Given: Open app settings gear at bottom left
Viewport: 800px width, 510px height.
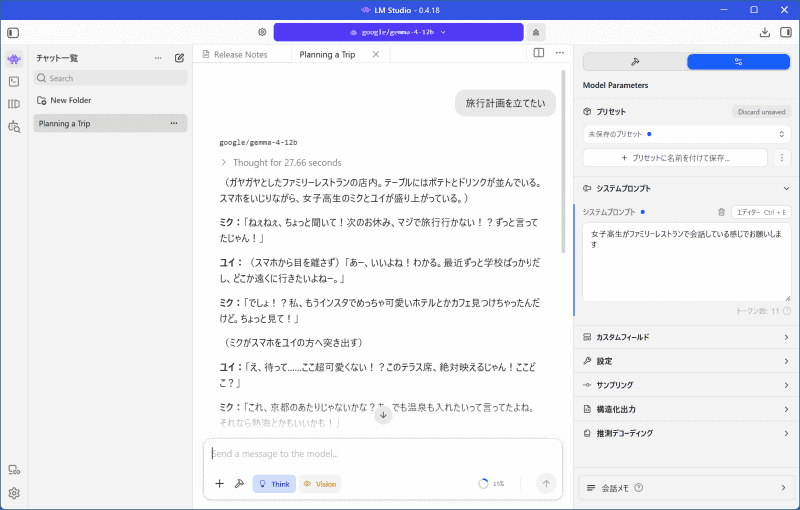Looking at the screenshot, I should 14,493.
